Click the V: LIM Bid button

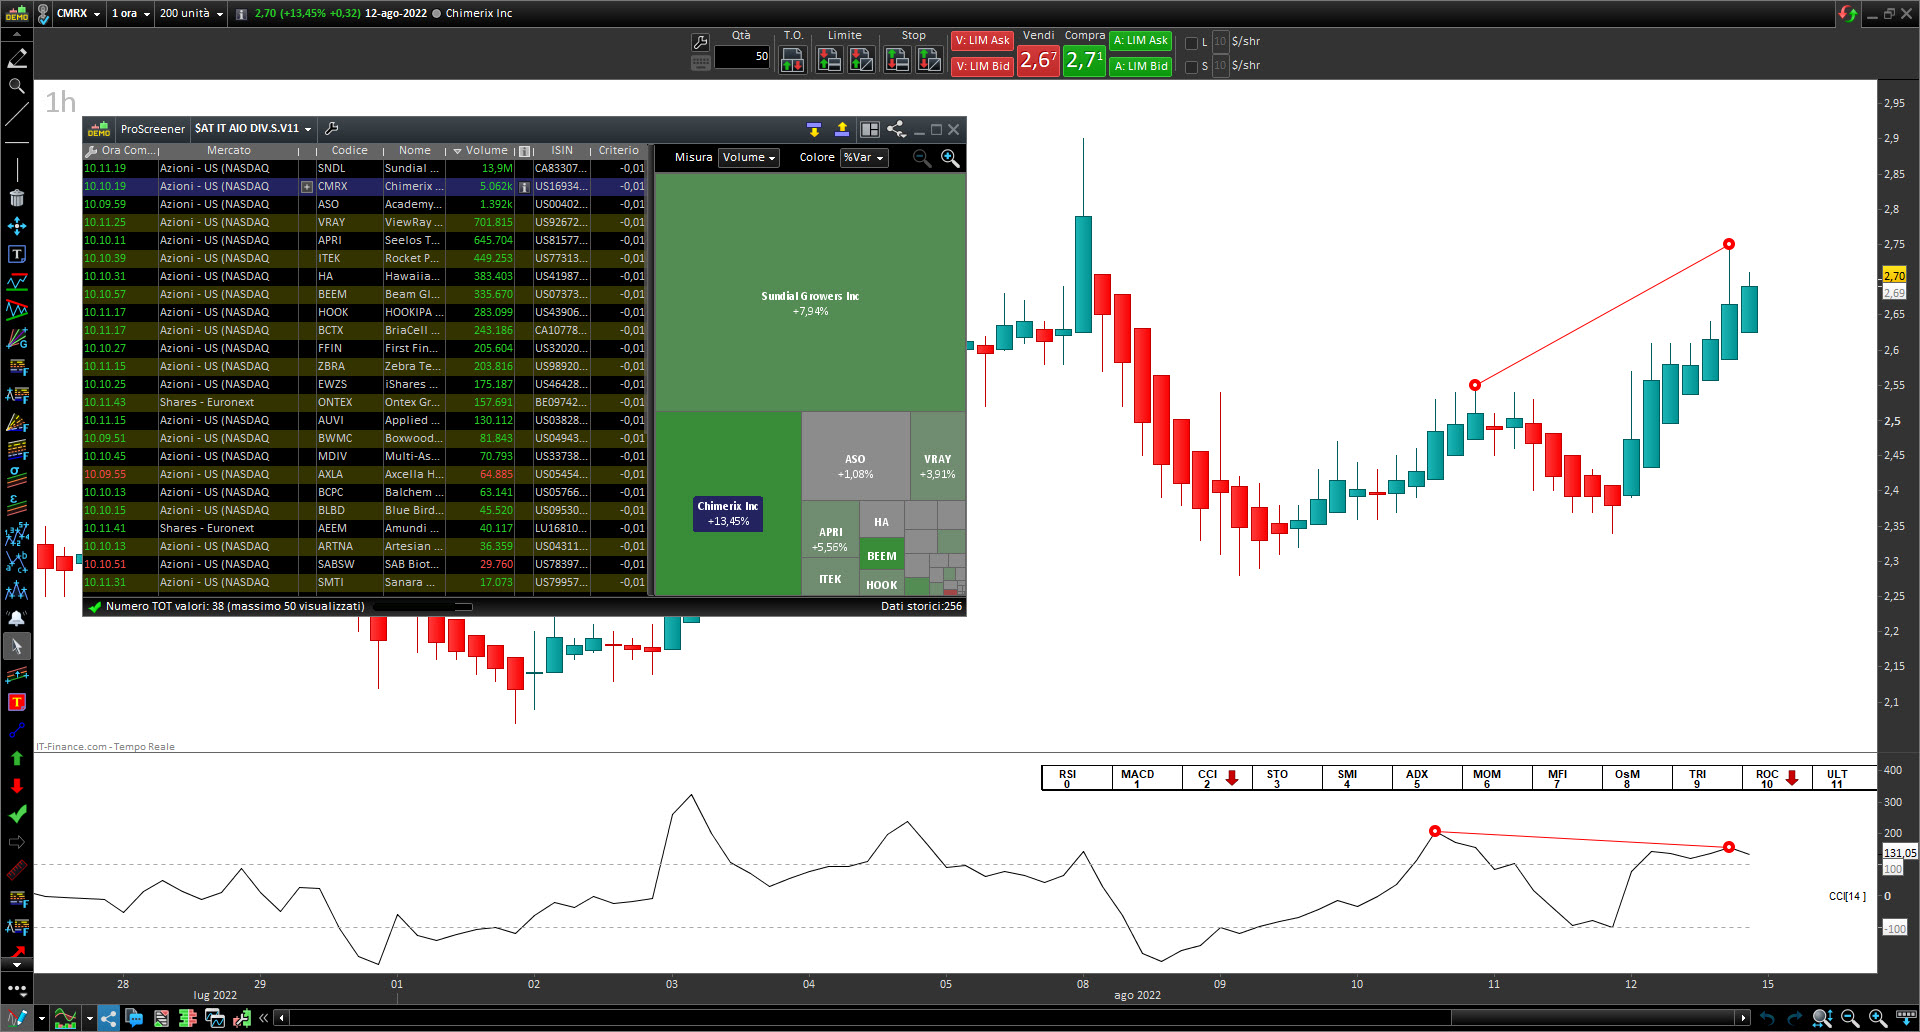[x=982, y=66]
